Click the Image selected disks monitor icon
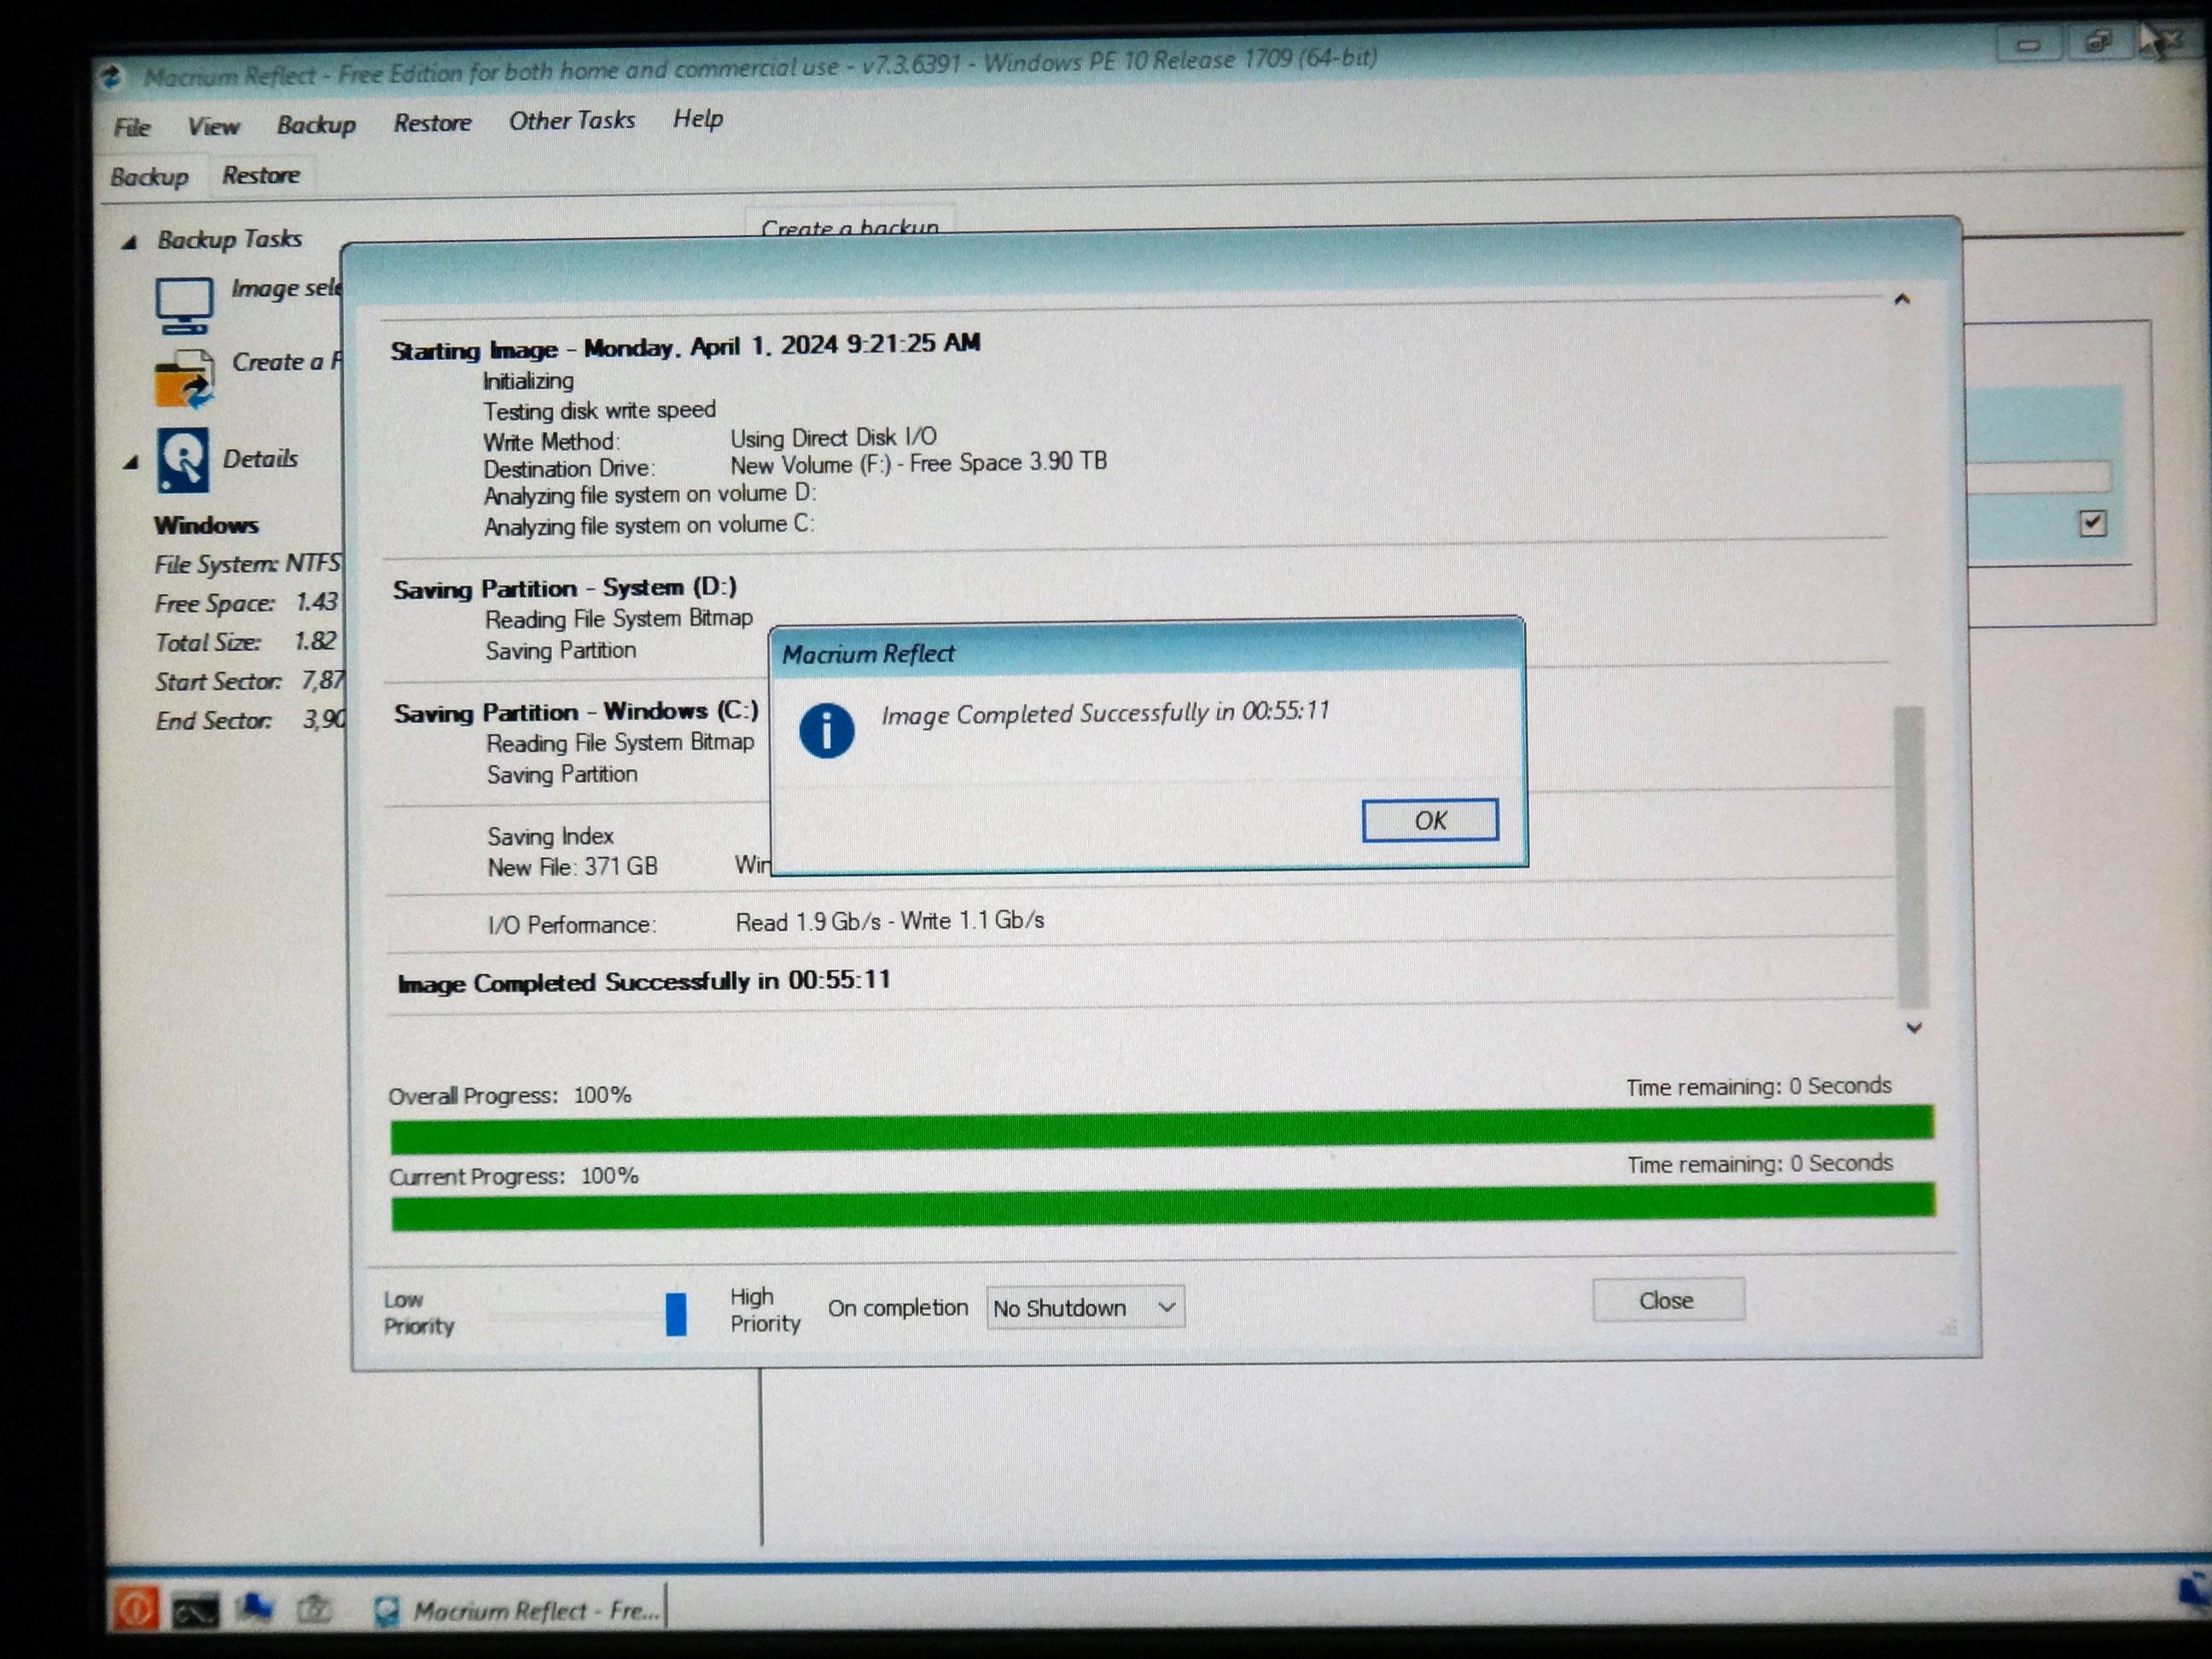 coord(184,305)
